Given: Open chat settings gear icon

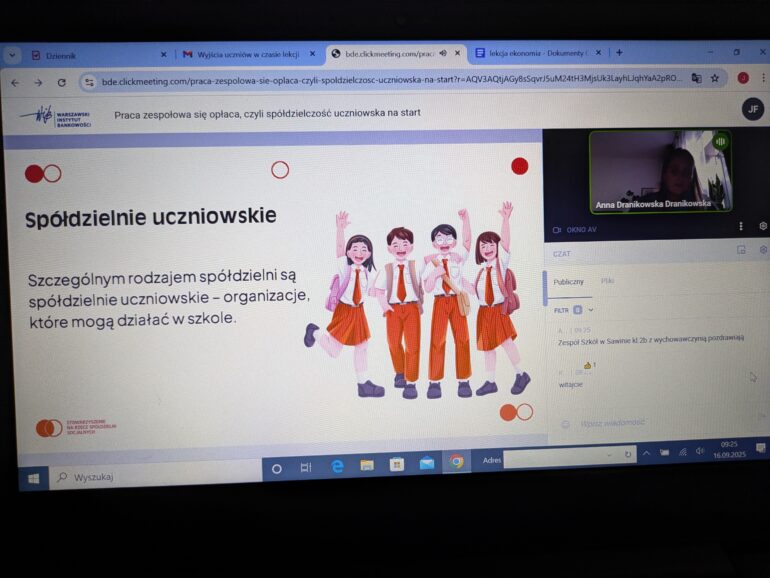Looking at the screenshot, I should [x=763, y=250].
